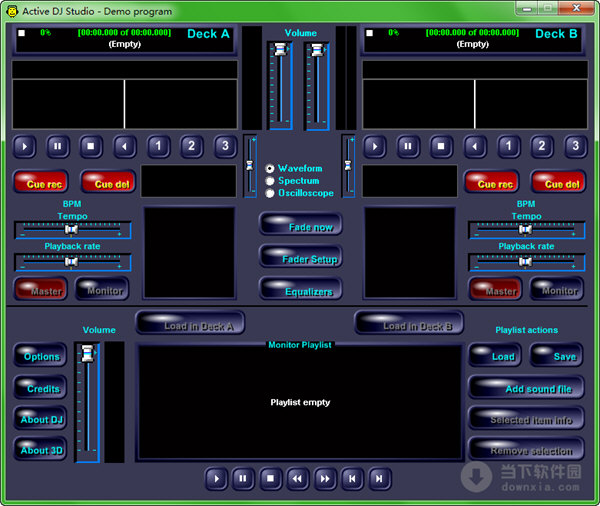The height and width of the screenshot is (506, 600).
Task: Adjust Deck A Tempo slider
Action: 73,230
